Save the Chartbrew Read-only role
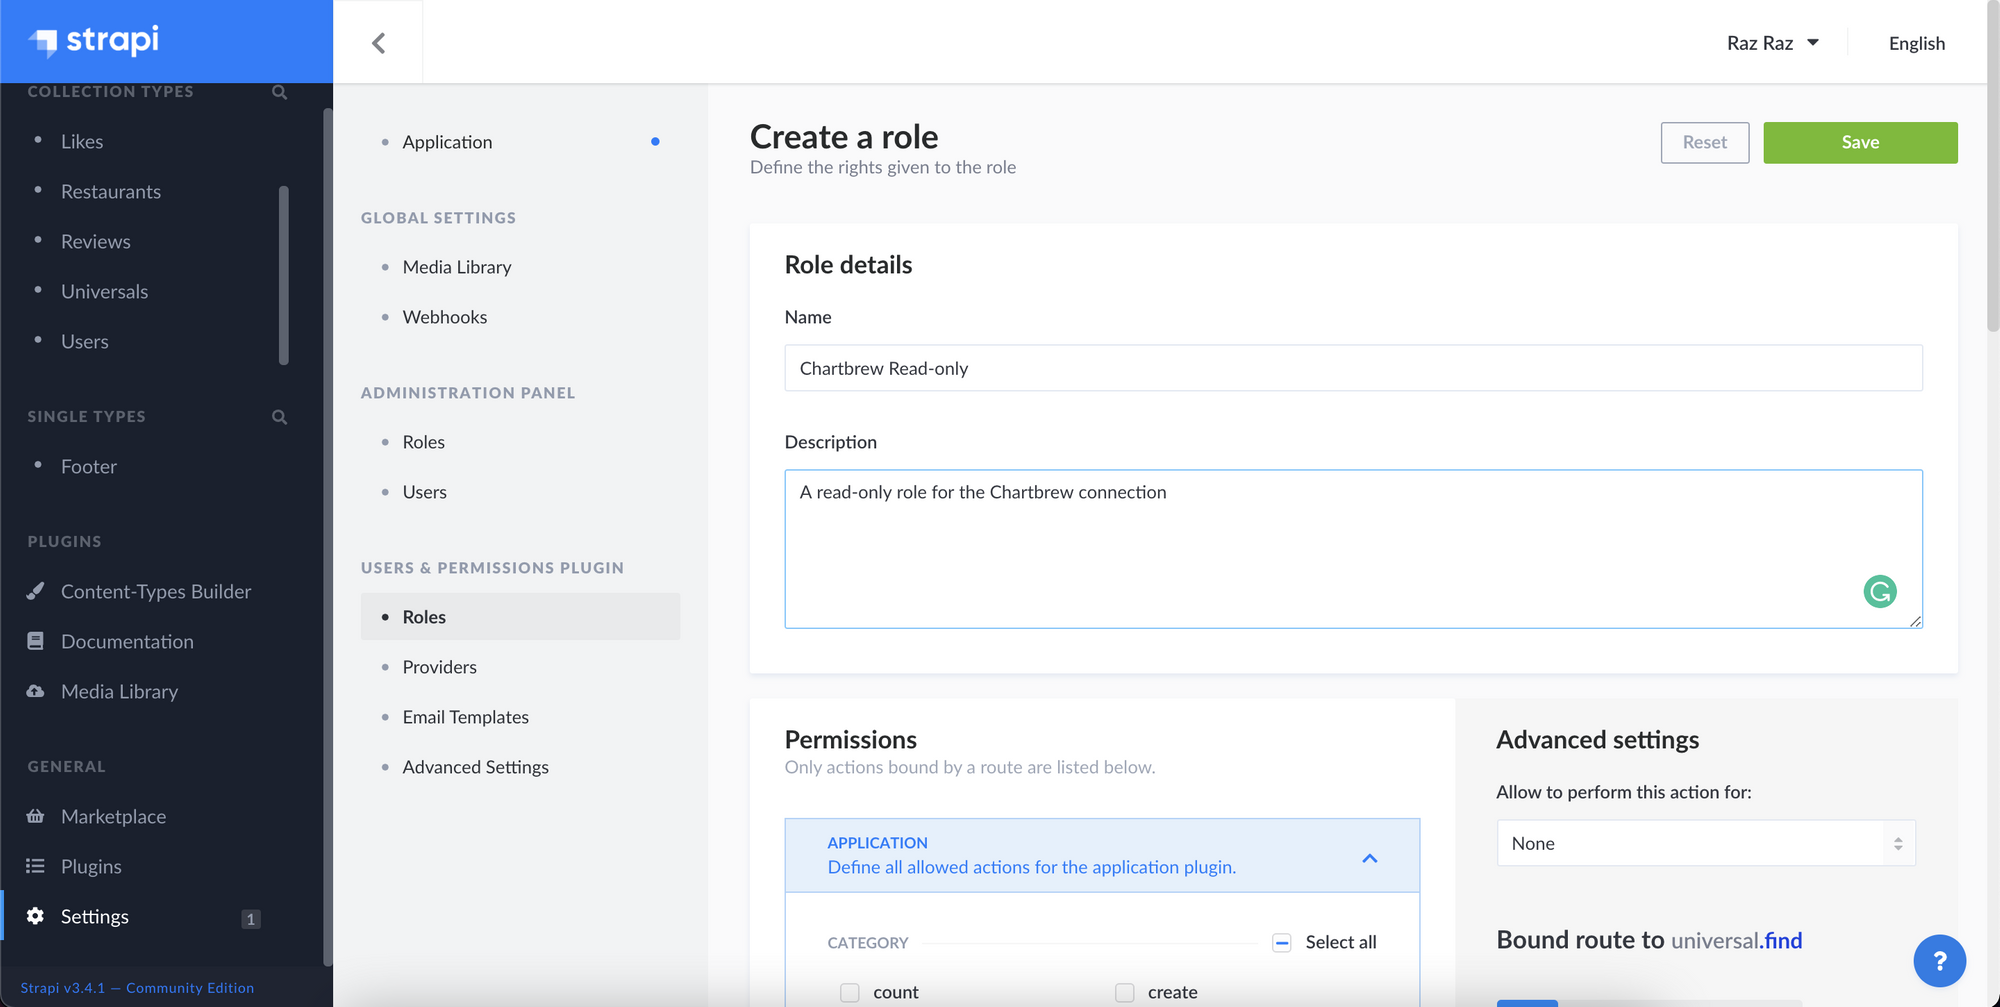Screen dimensions: 2000x1007 (1859, 142)
